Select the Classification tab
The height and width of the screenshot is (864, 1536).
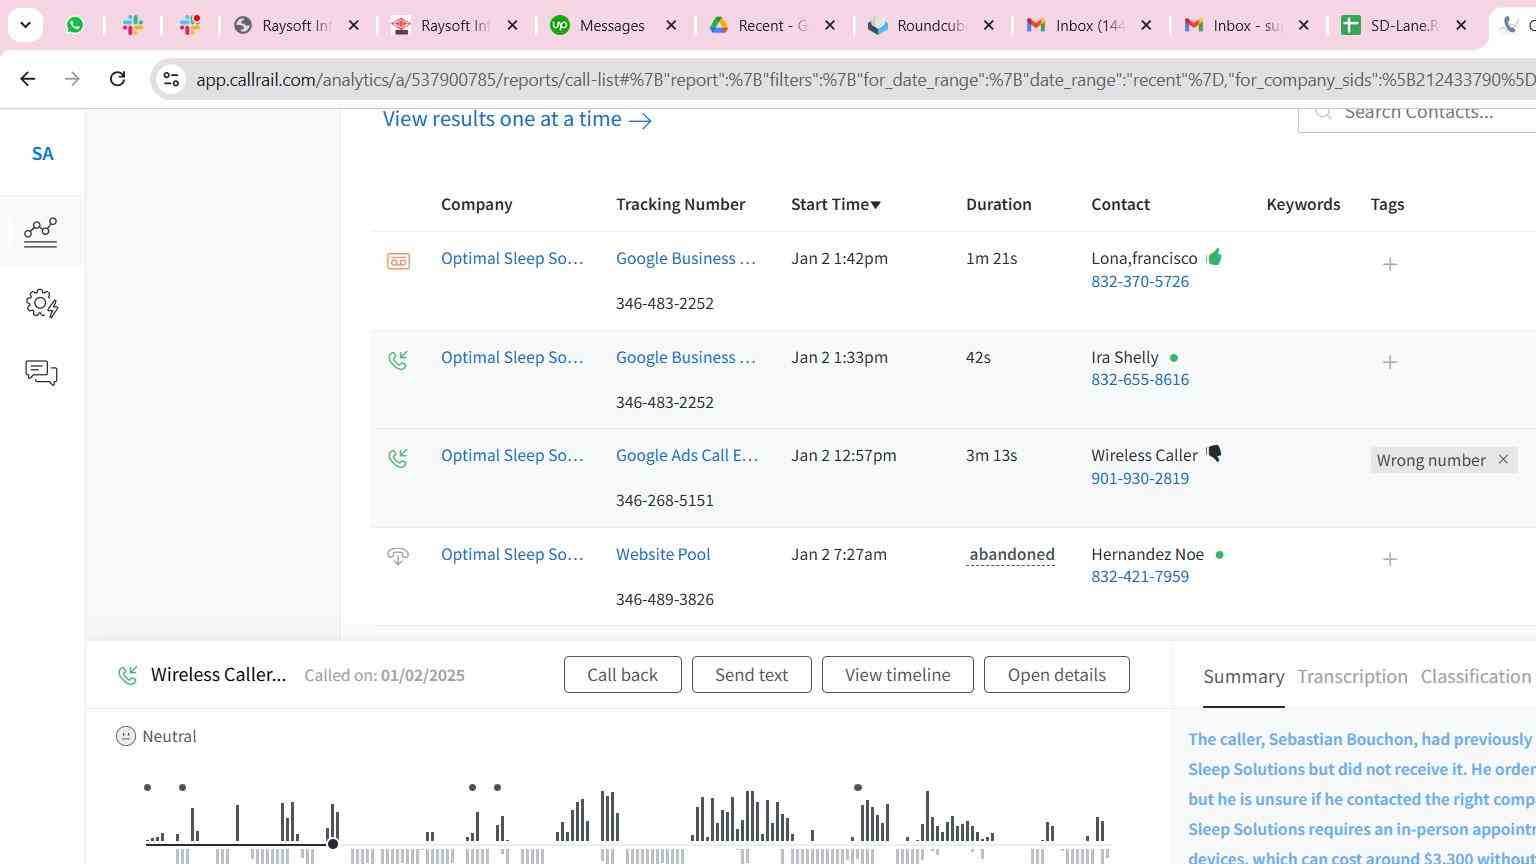pyautogui.click(x=1476, y=677)
